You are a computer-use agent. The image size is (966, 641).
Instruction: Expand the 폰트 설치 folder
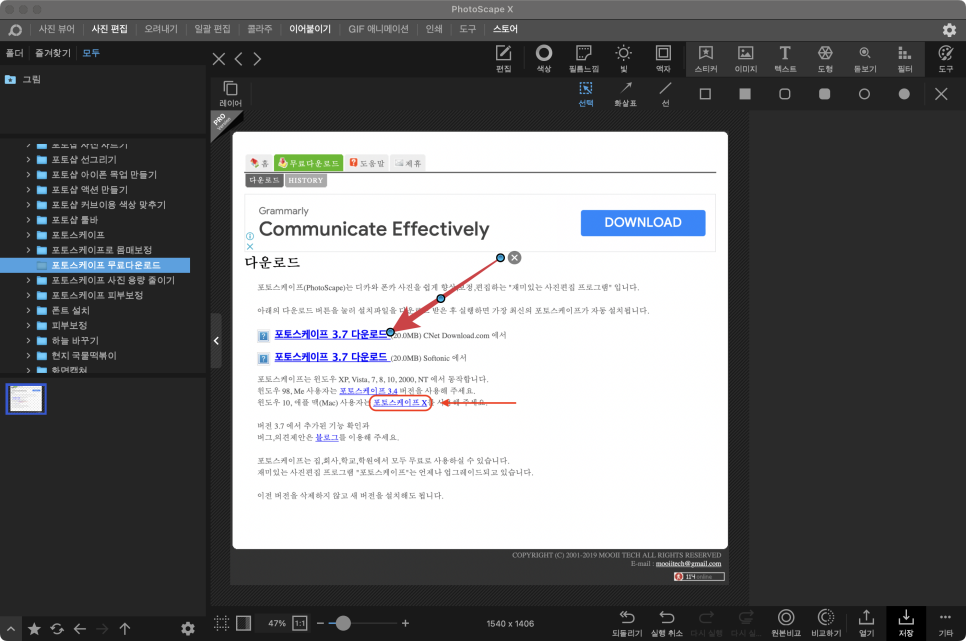coord(28,310)
